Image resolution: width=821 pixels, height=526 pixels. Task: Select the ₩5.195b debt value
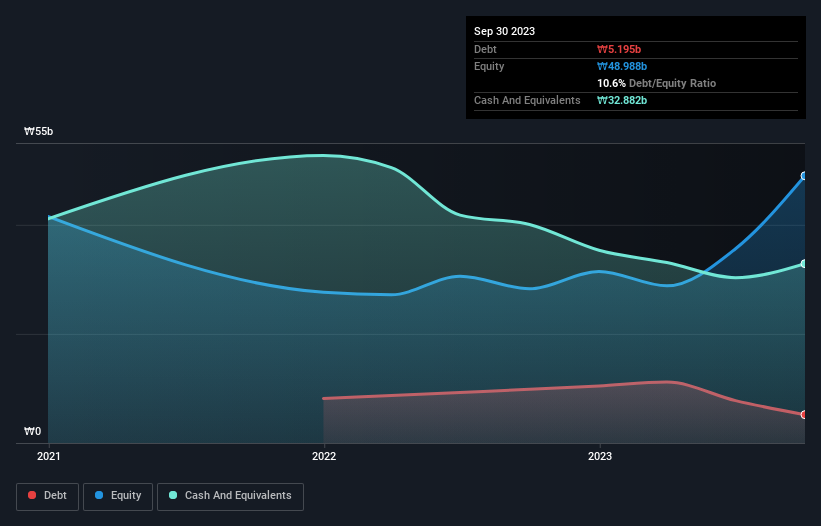pyautogui.click(x=619, y=49)
